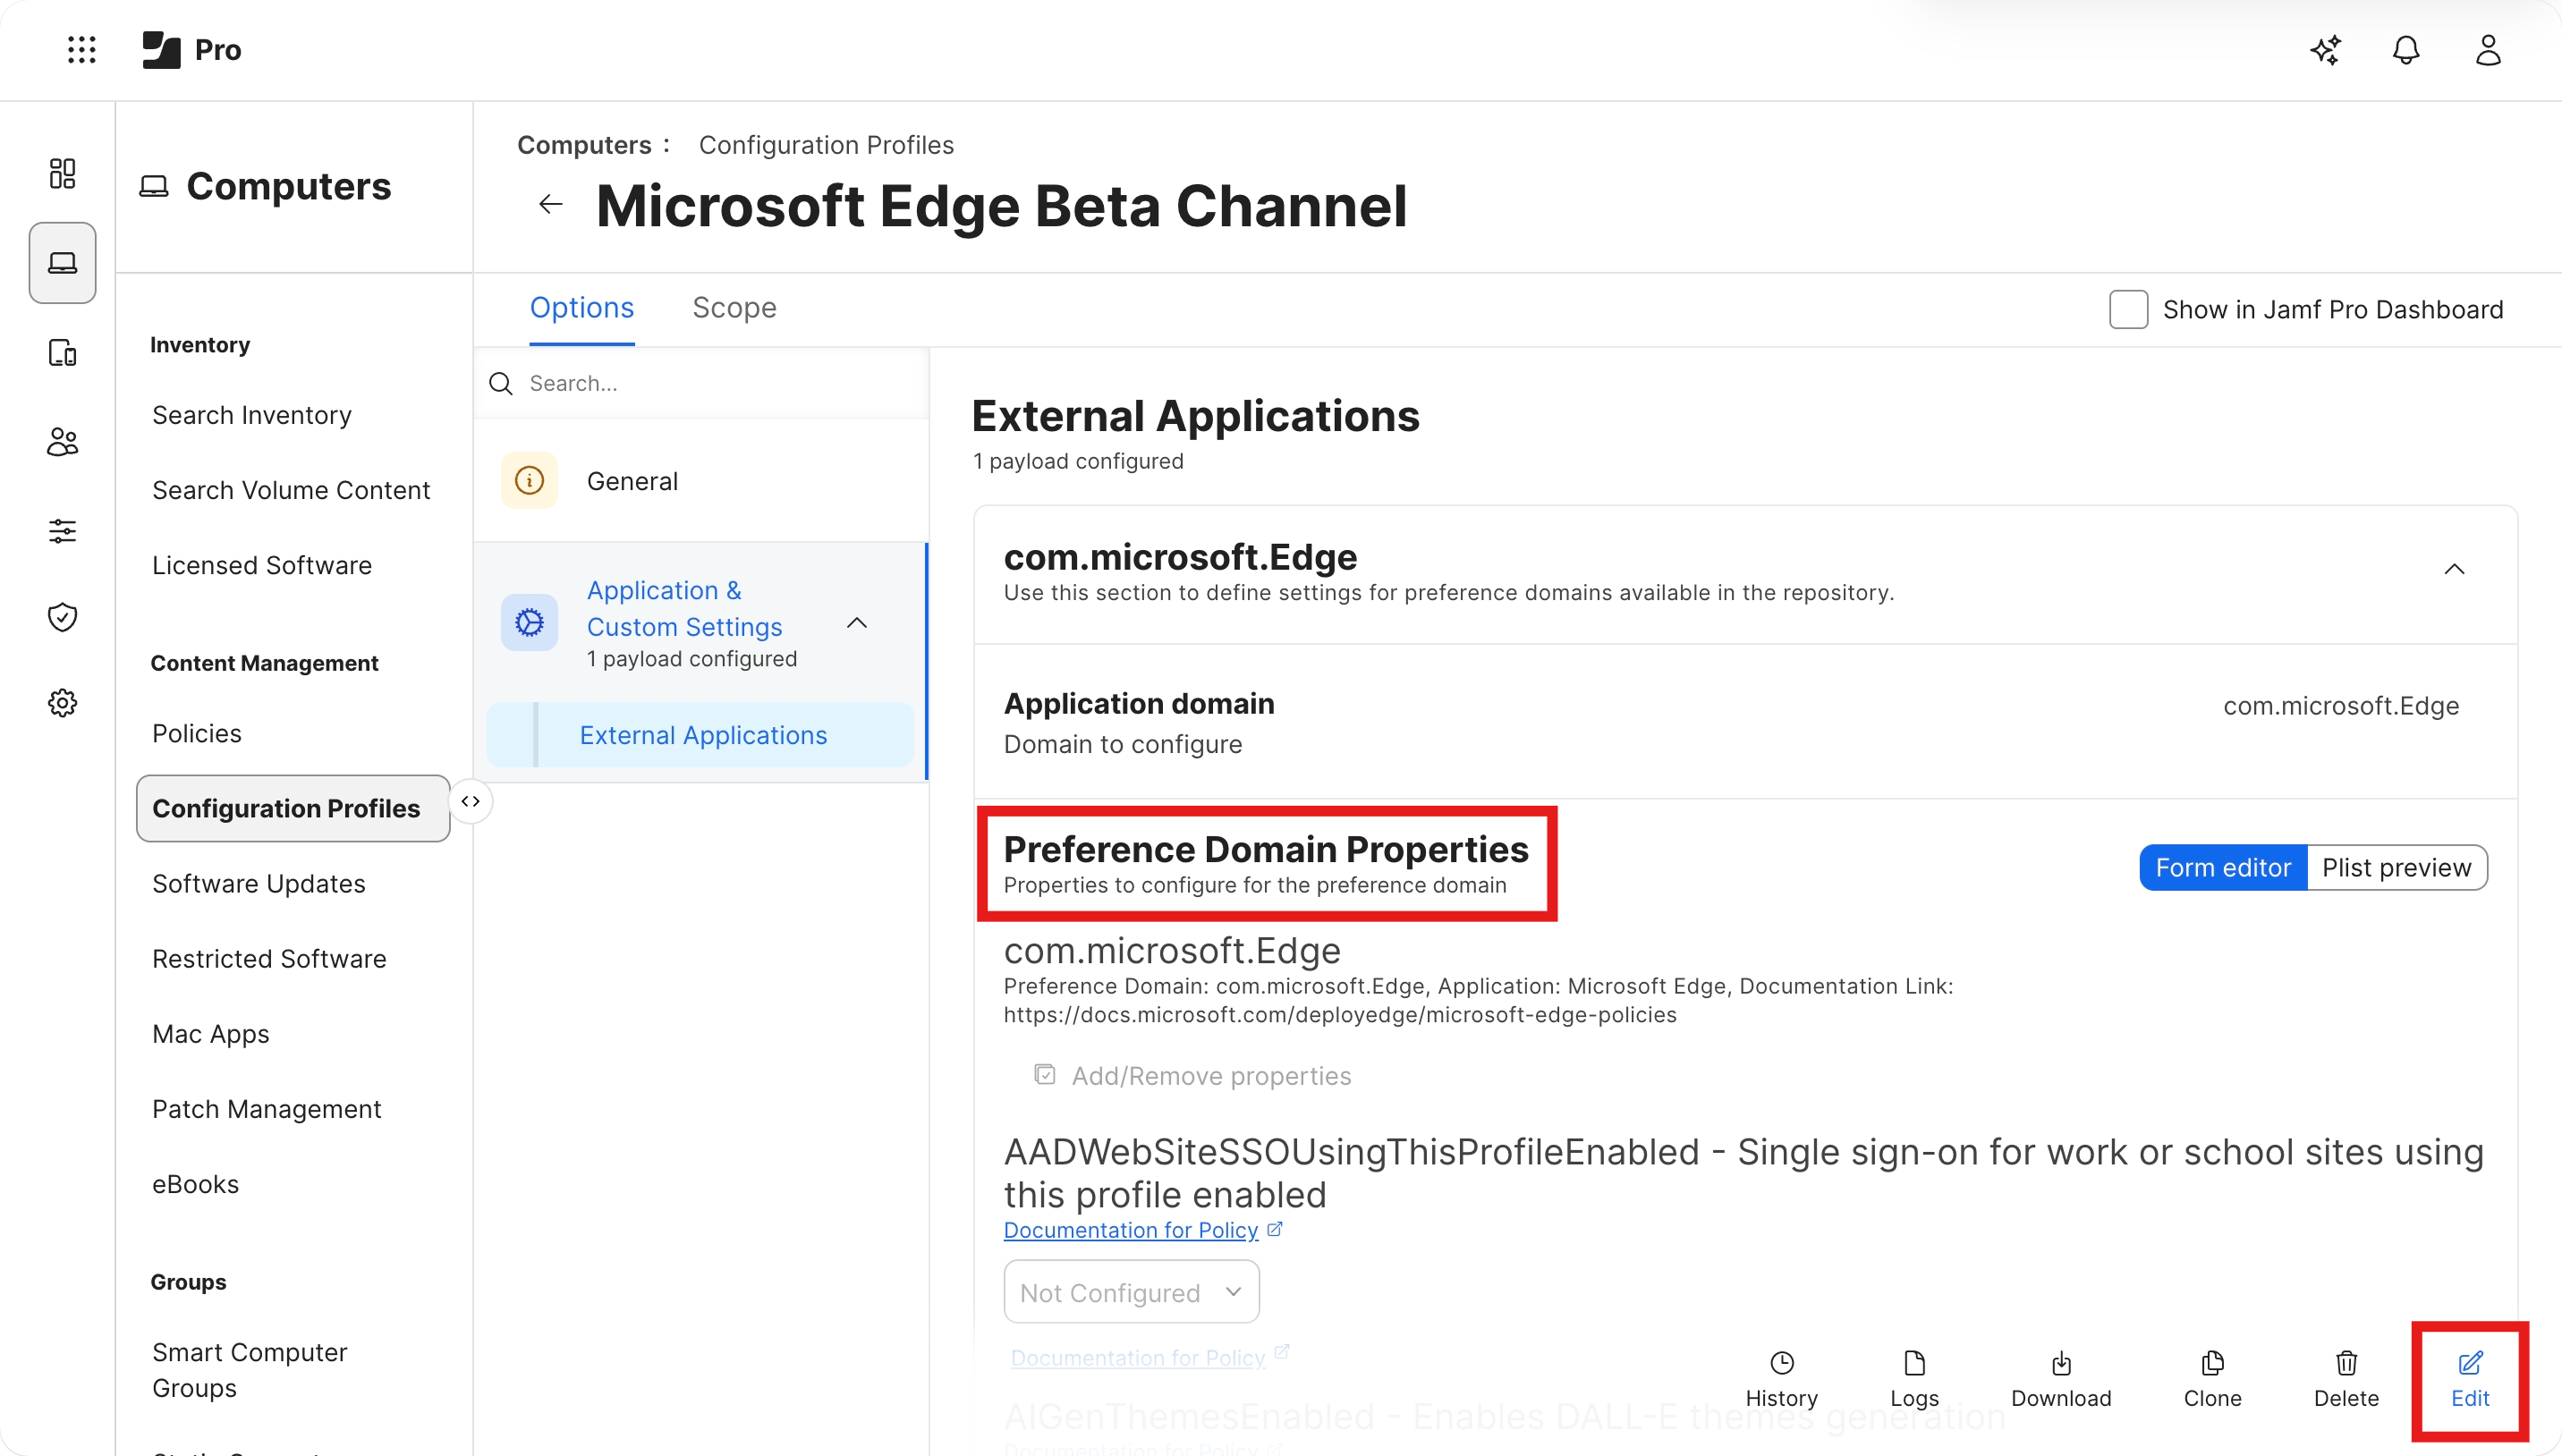Switch to Form editor view

tap(2222, 868)
